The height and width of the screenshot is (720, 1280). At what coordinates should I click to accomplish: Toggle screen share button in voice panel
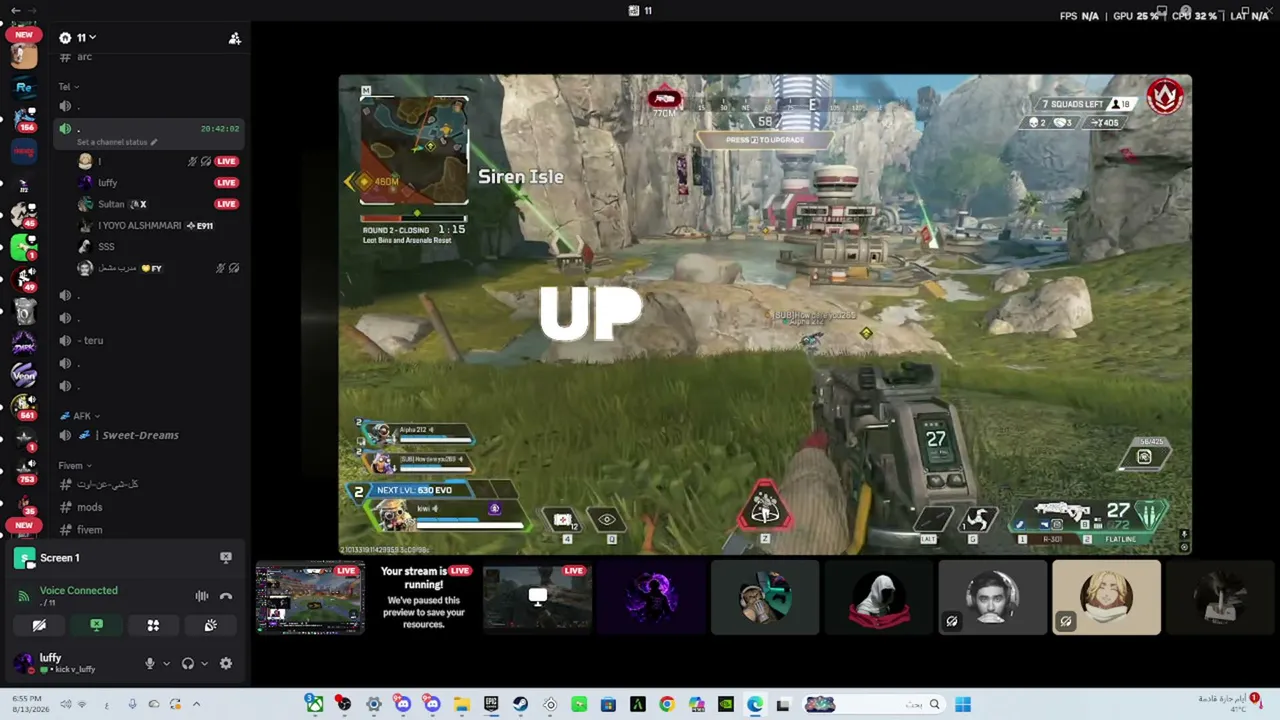(96, 625)
